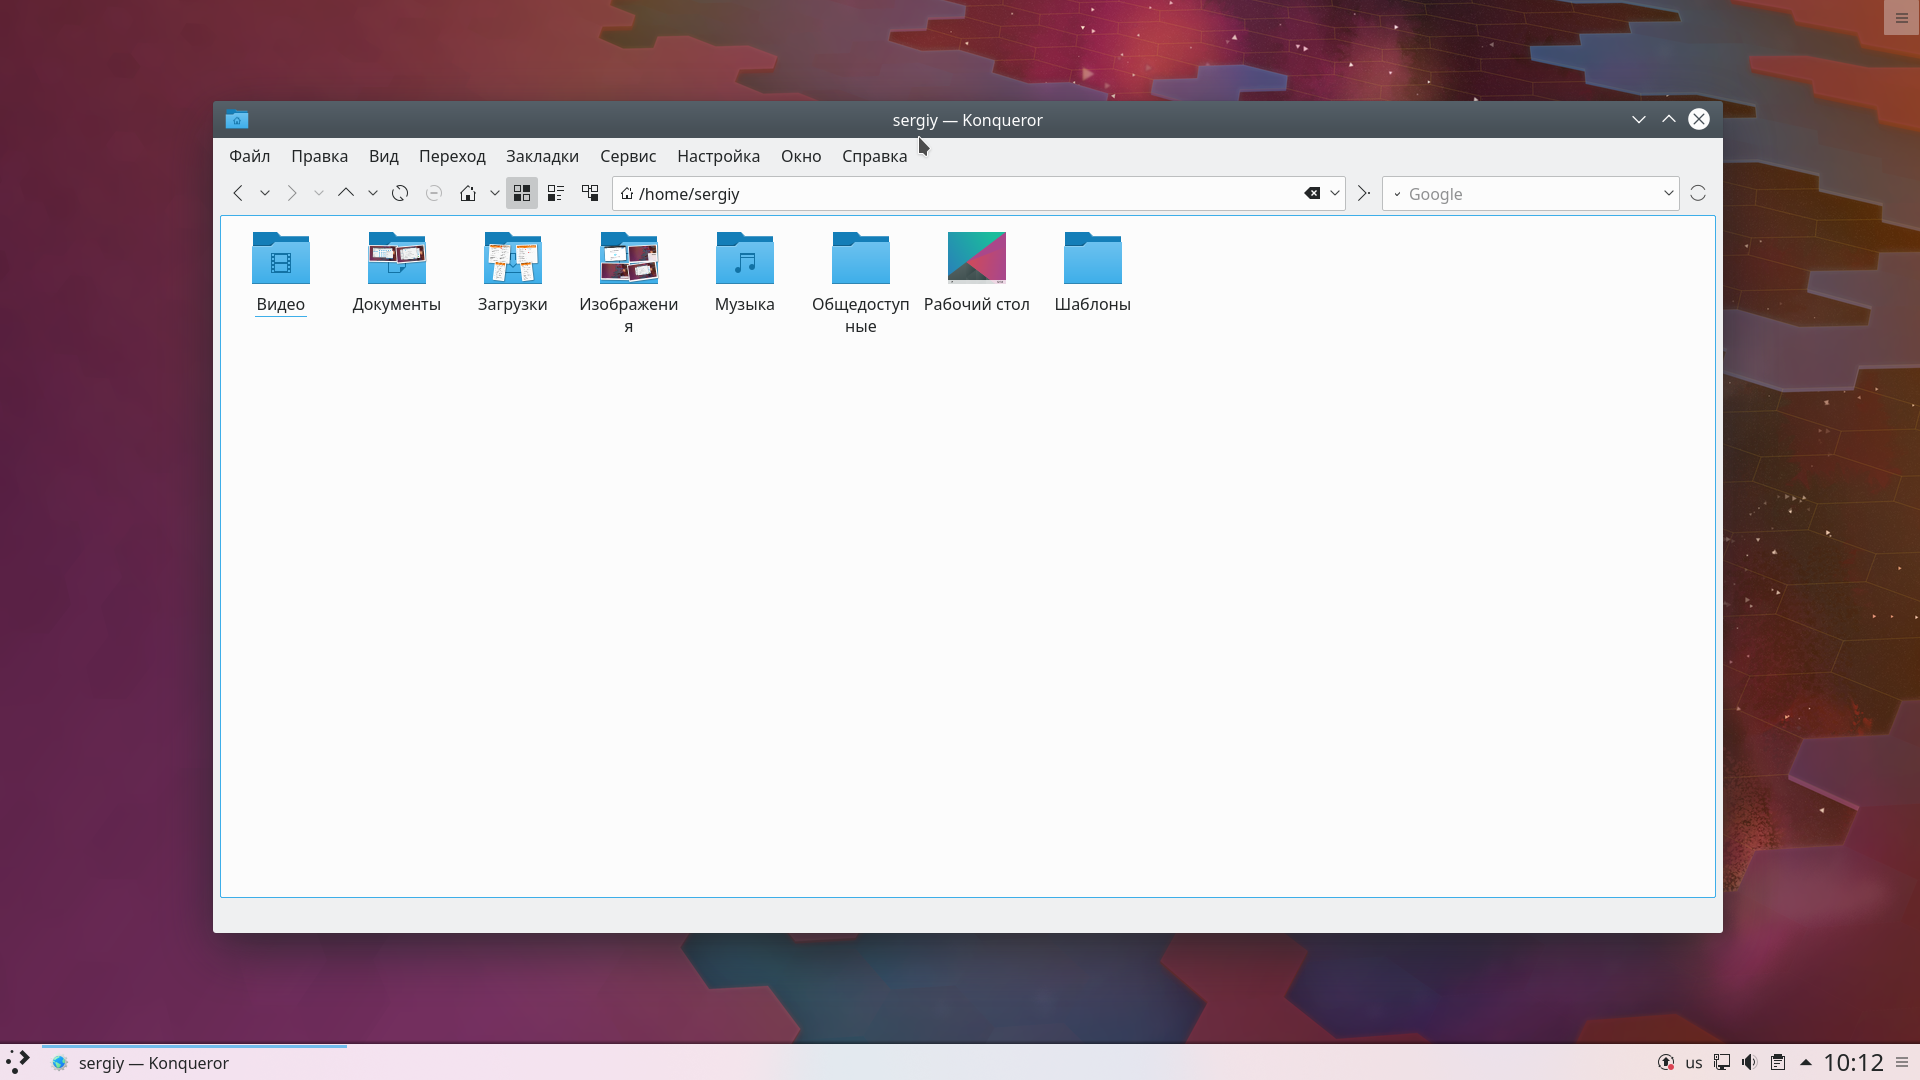
Task: Select the Музыка folder
Action: click(745, 273)
